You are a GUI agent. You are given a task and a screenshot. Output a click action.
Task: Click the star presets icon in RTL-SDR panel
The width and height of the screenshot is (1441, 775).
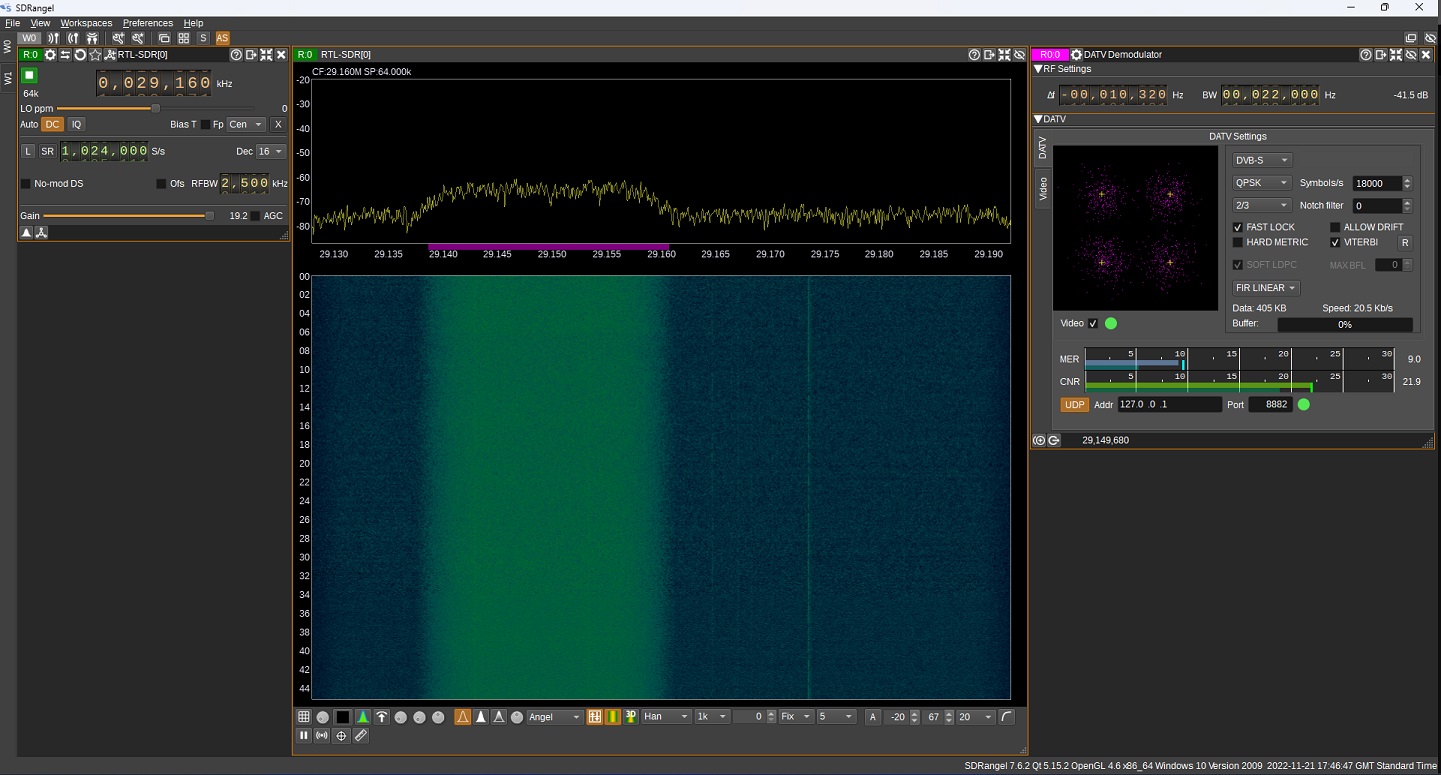(x=95, y=55)
